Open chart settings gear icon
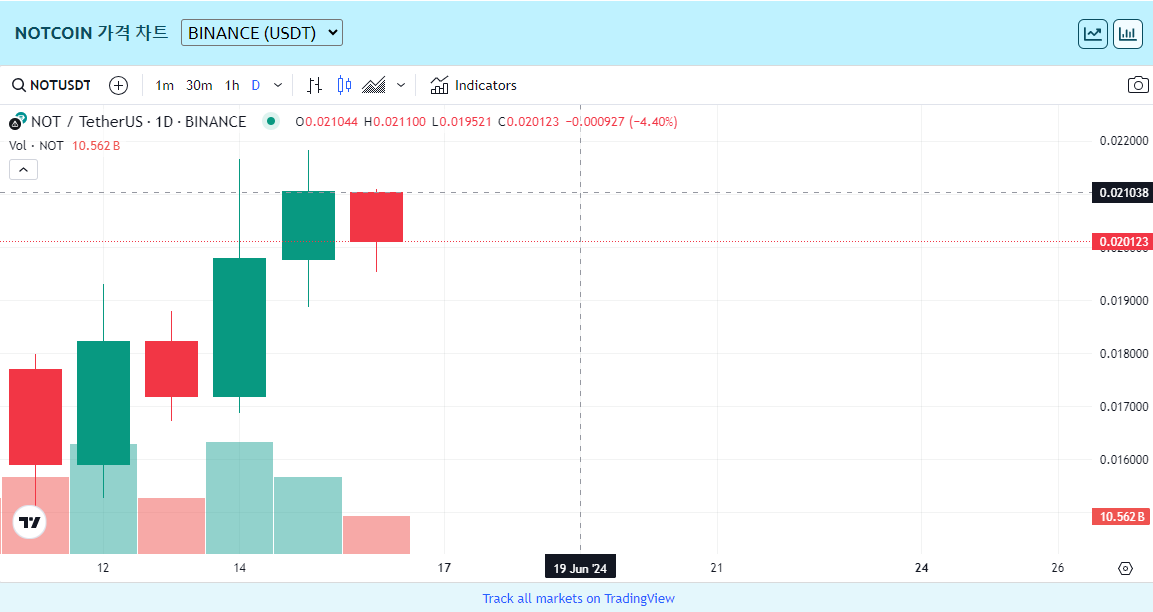Screen dimensions: 1153x612 point(1125,568)
